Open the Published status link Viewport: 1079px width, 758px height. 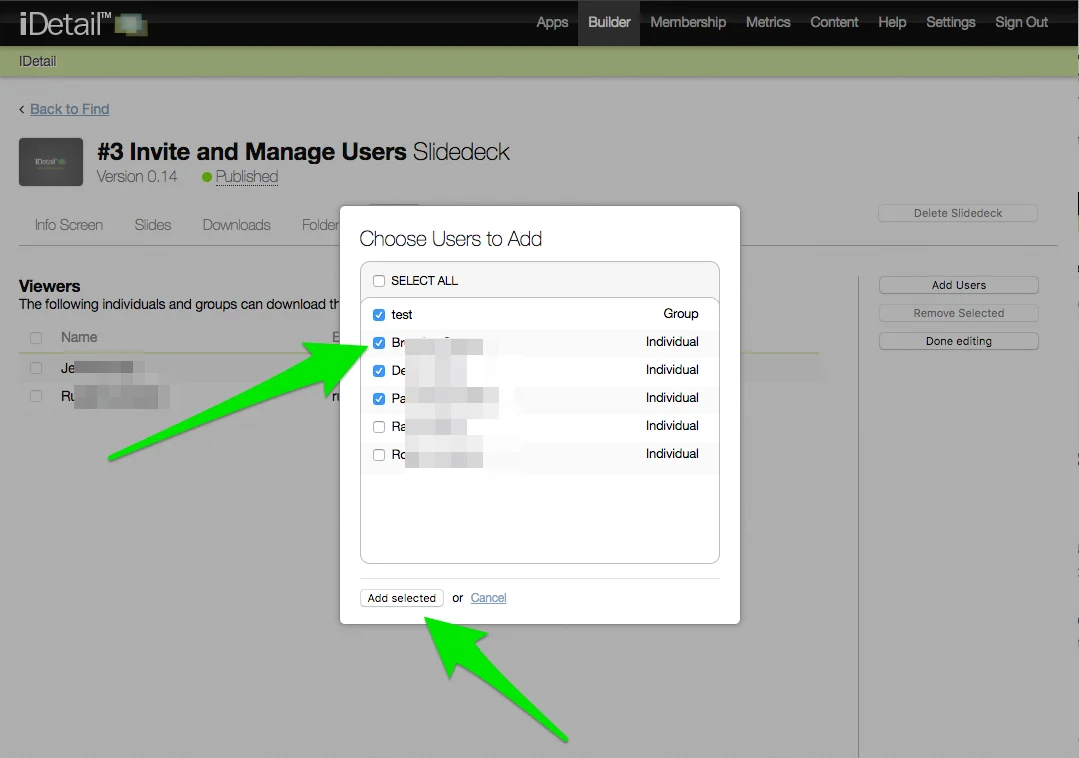246,177
